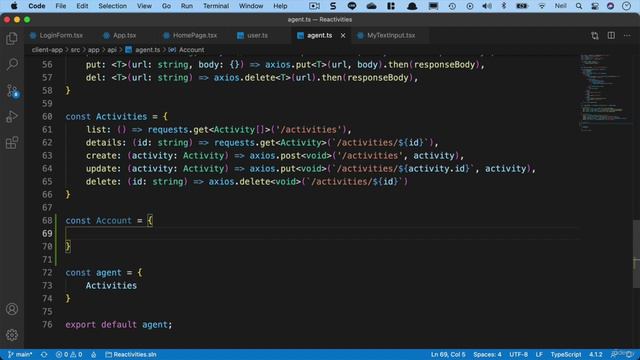640x360 pixels.
Task: Show errors and warnings count in status bar
Action: pyautogui.click(x=69, y=354)
